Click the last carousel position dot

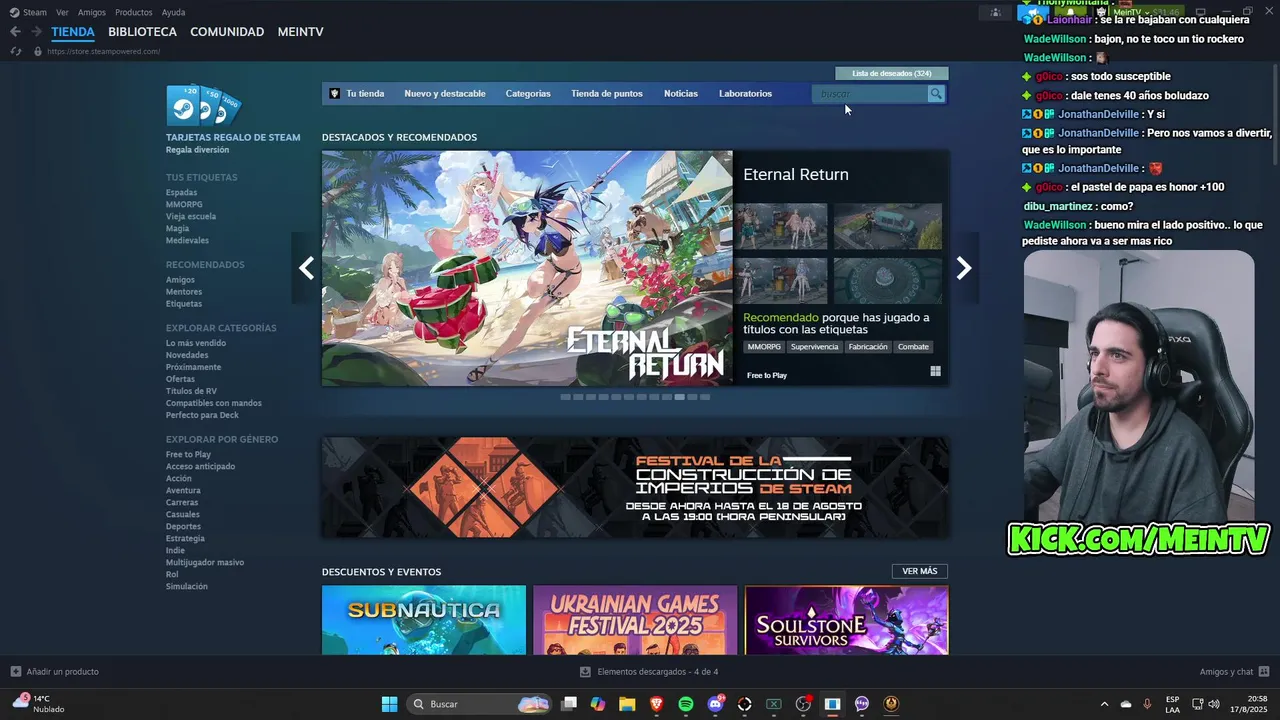tap(705, 397)
